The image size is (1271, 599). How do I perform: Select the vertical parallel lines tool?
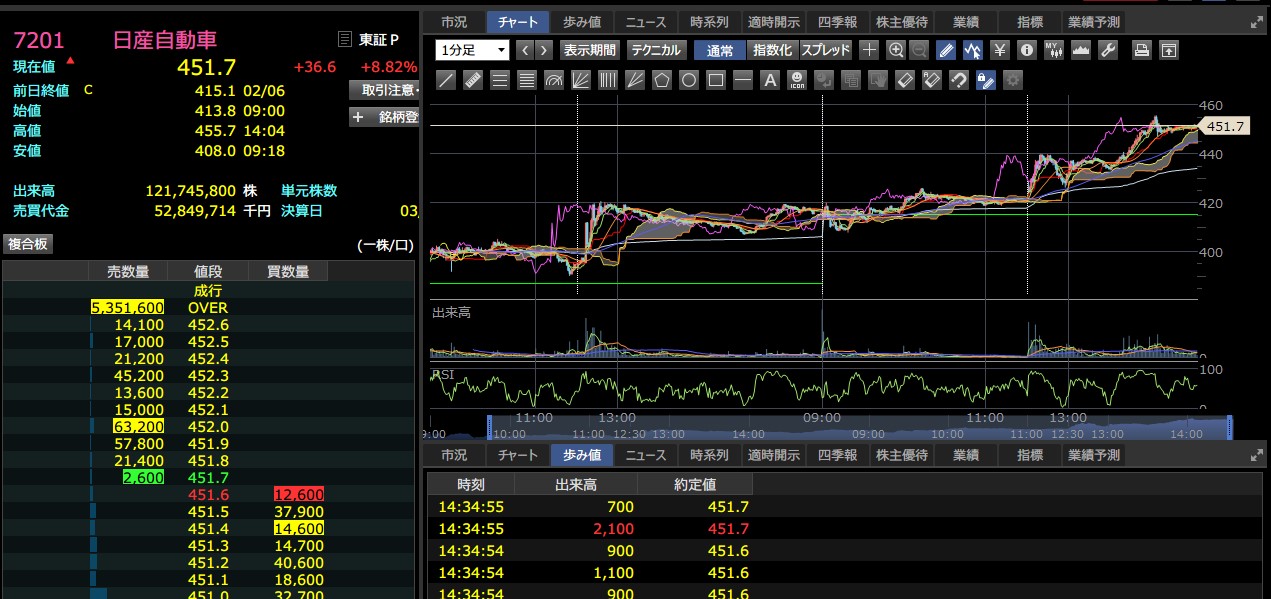pos(608,80)
